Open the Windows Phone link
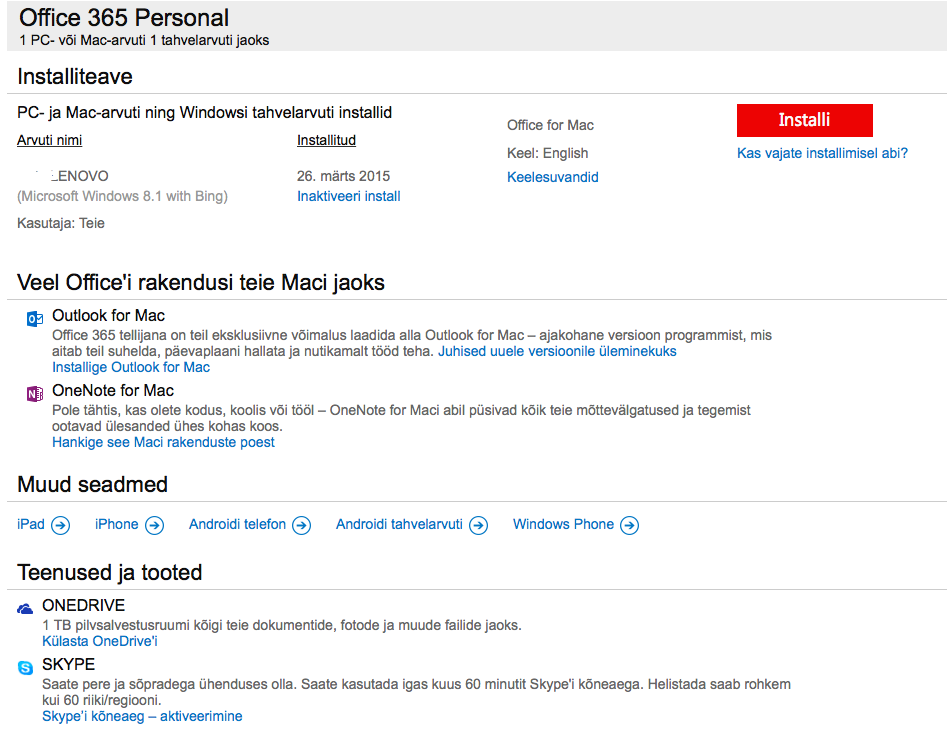Viewport: 949px width, 729px height. click(563, 524)
